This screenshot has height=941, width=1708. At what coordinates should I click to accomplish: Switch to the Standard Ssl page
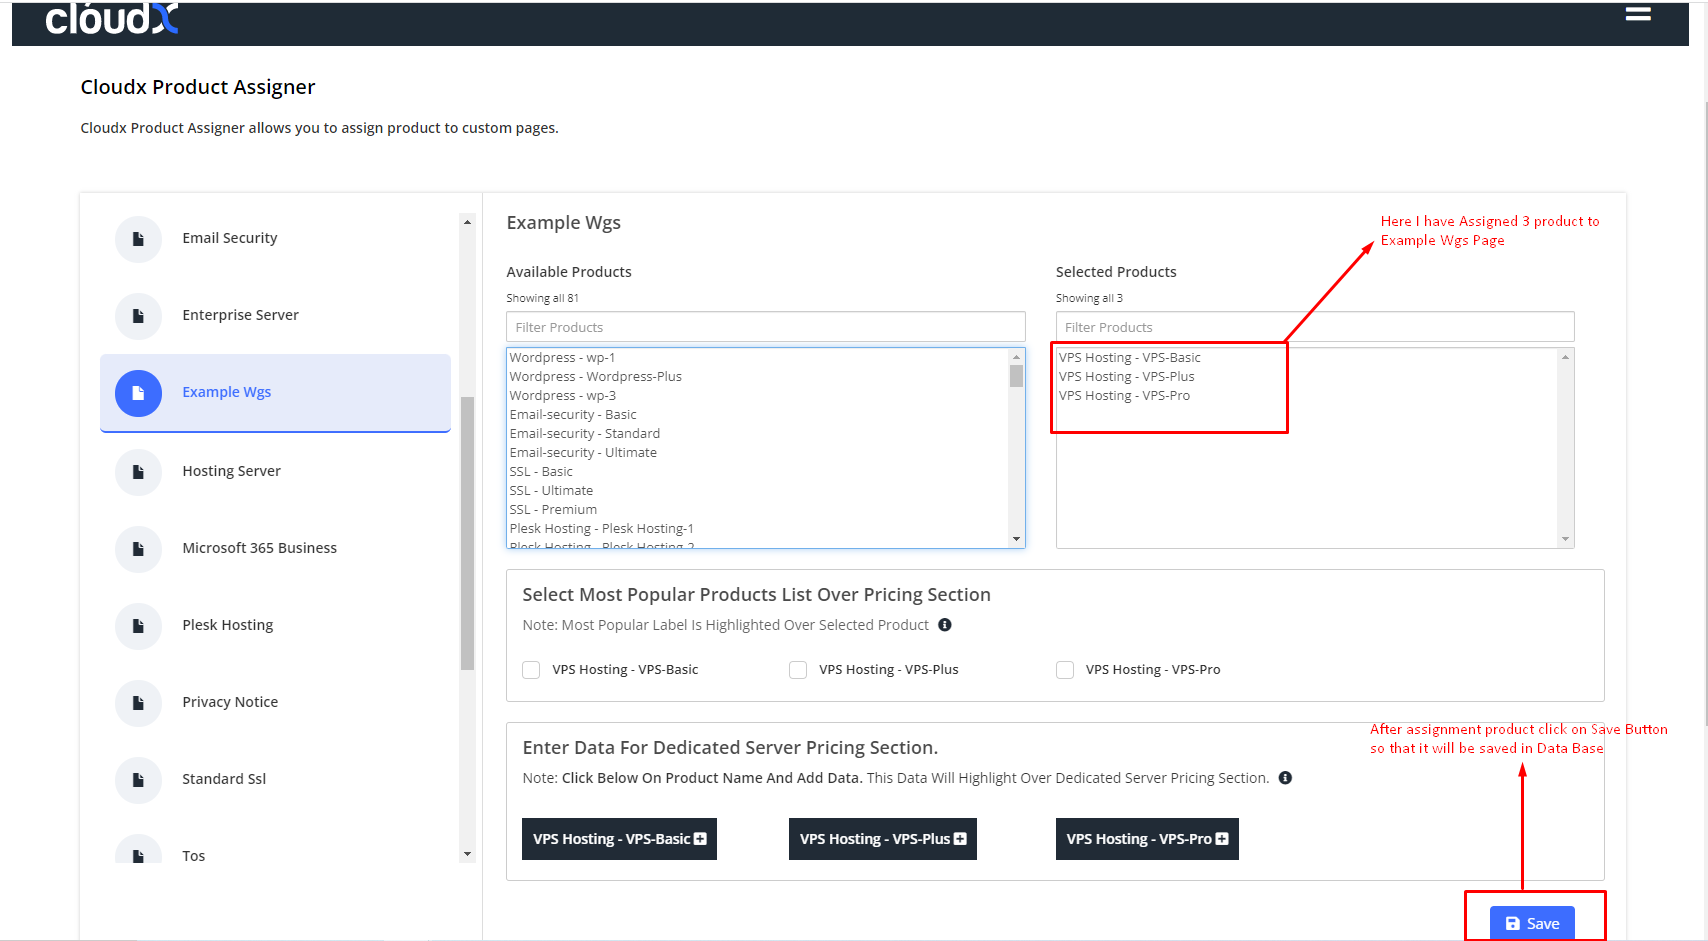pyautogui.click(x=224, y=779)
